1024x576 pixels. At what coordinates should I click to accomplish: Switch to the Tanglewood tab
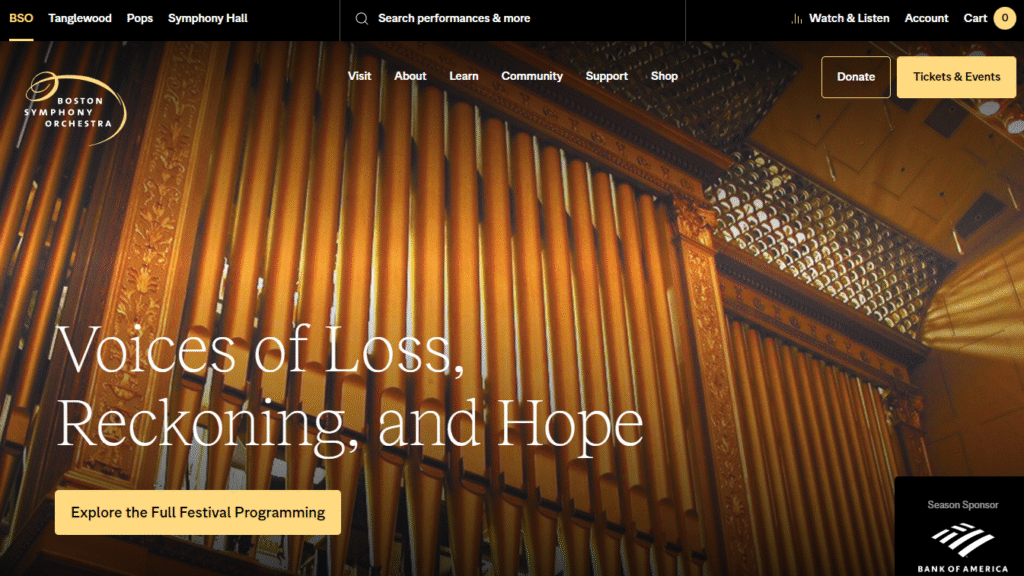(x=80, y=18)
